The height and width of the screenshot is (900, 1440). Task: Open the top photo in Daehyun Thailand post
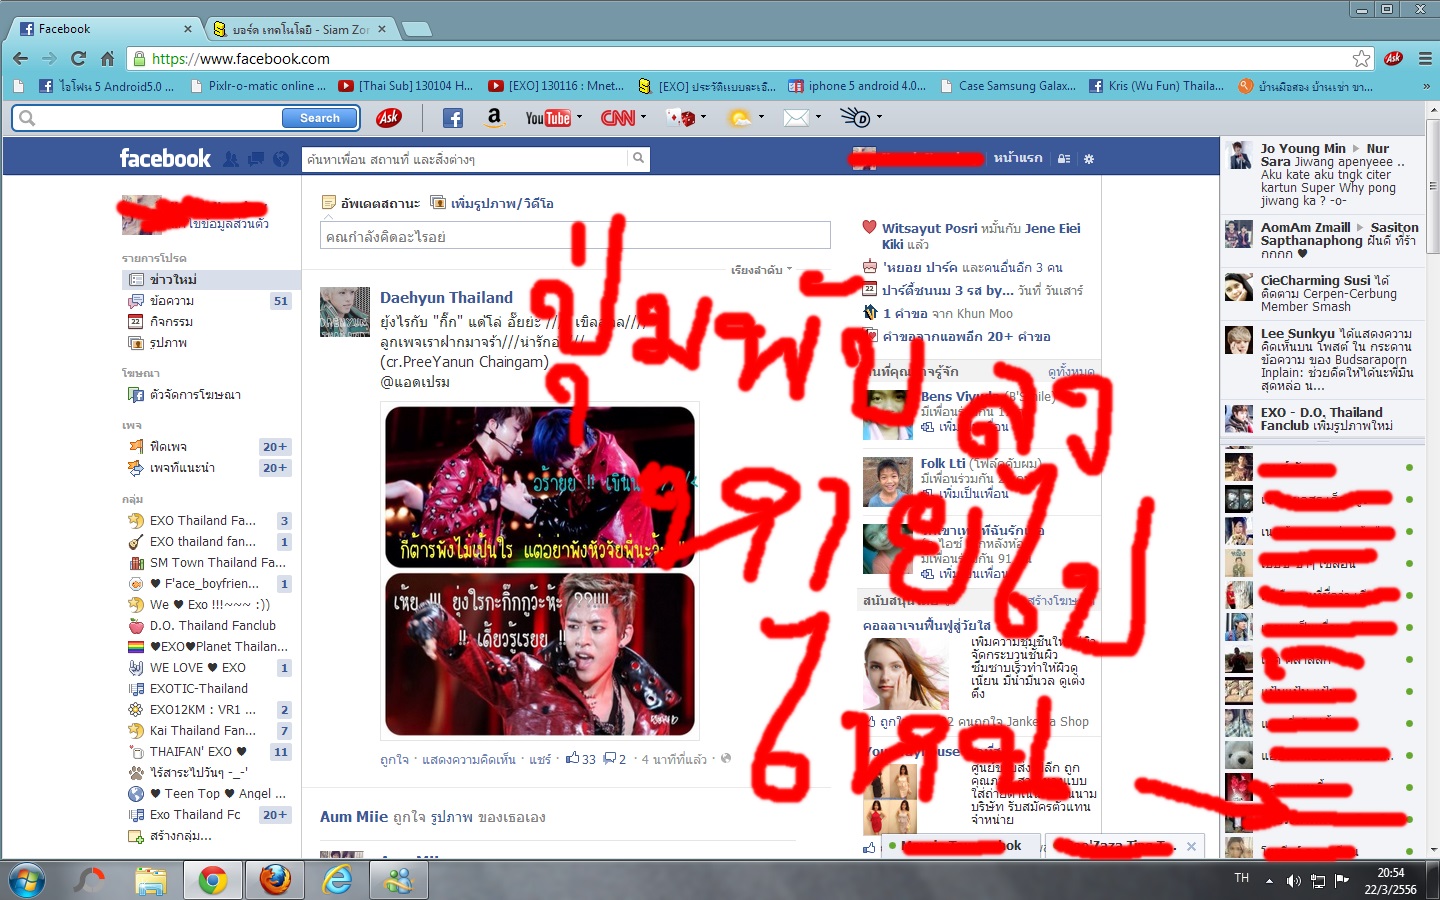coord(540,486)
